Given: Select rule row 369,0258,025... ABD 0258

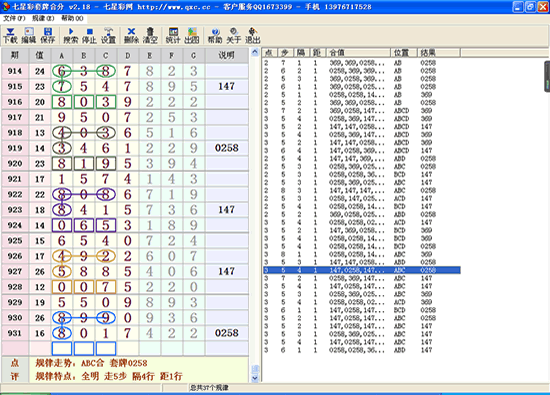Looking at the screenshot, I should (x=362, y=214).
